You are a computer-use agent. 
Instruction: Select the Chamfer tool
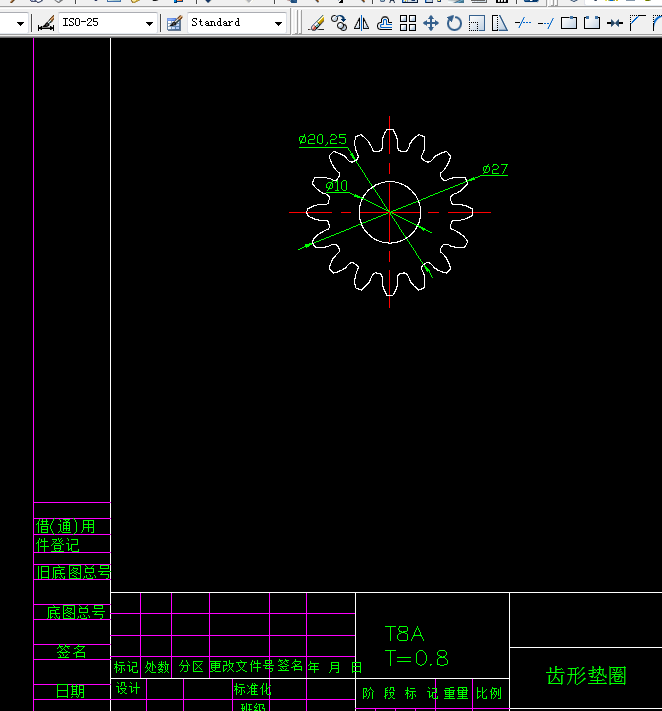(x=638, y=23)
